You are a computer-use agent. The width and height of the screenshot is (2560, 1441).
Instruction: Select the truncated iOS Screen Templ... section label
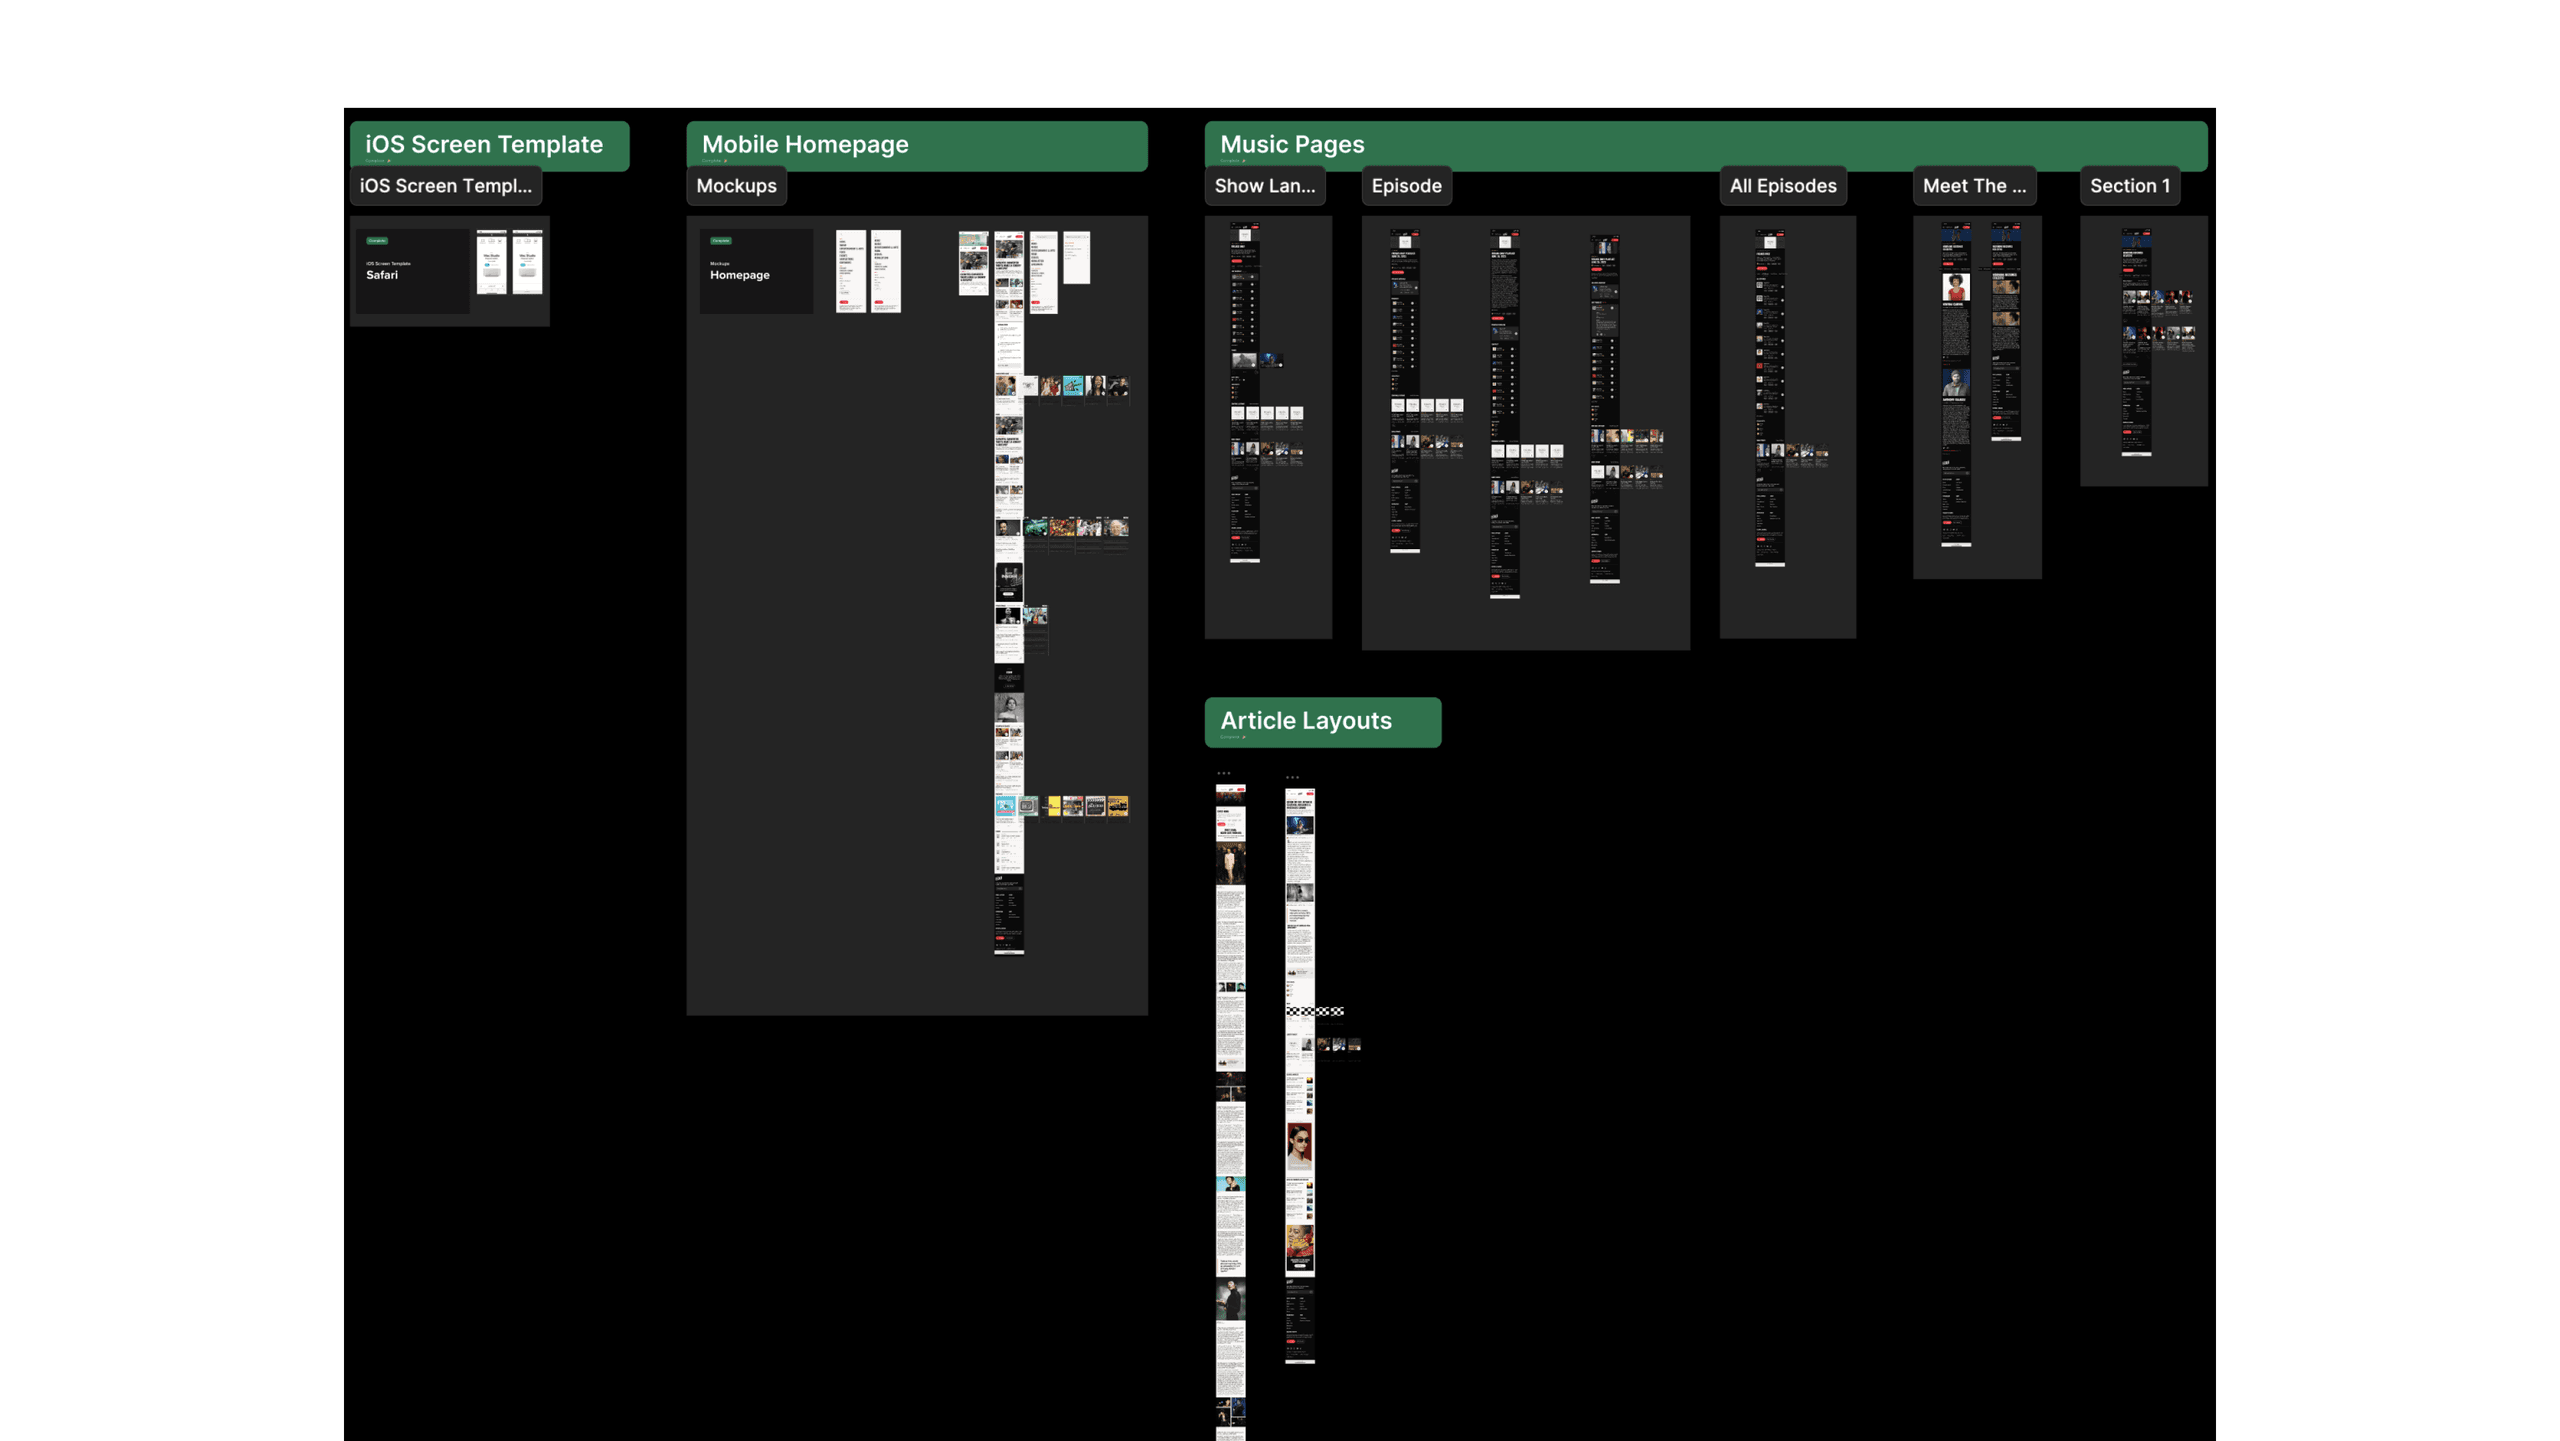445,186
